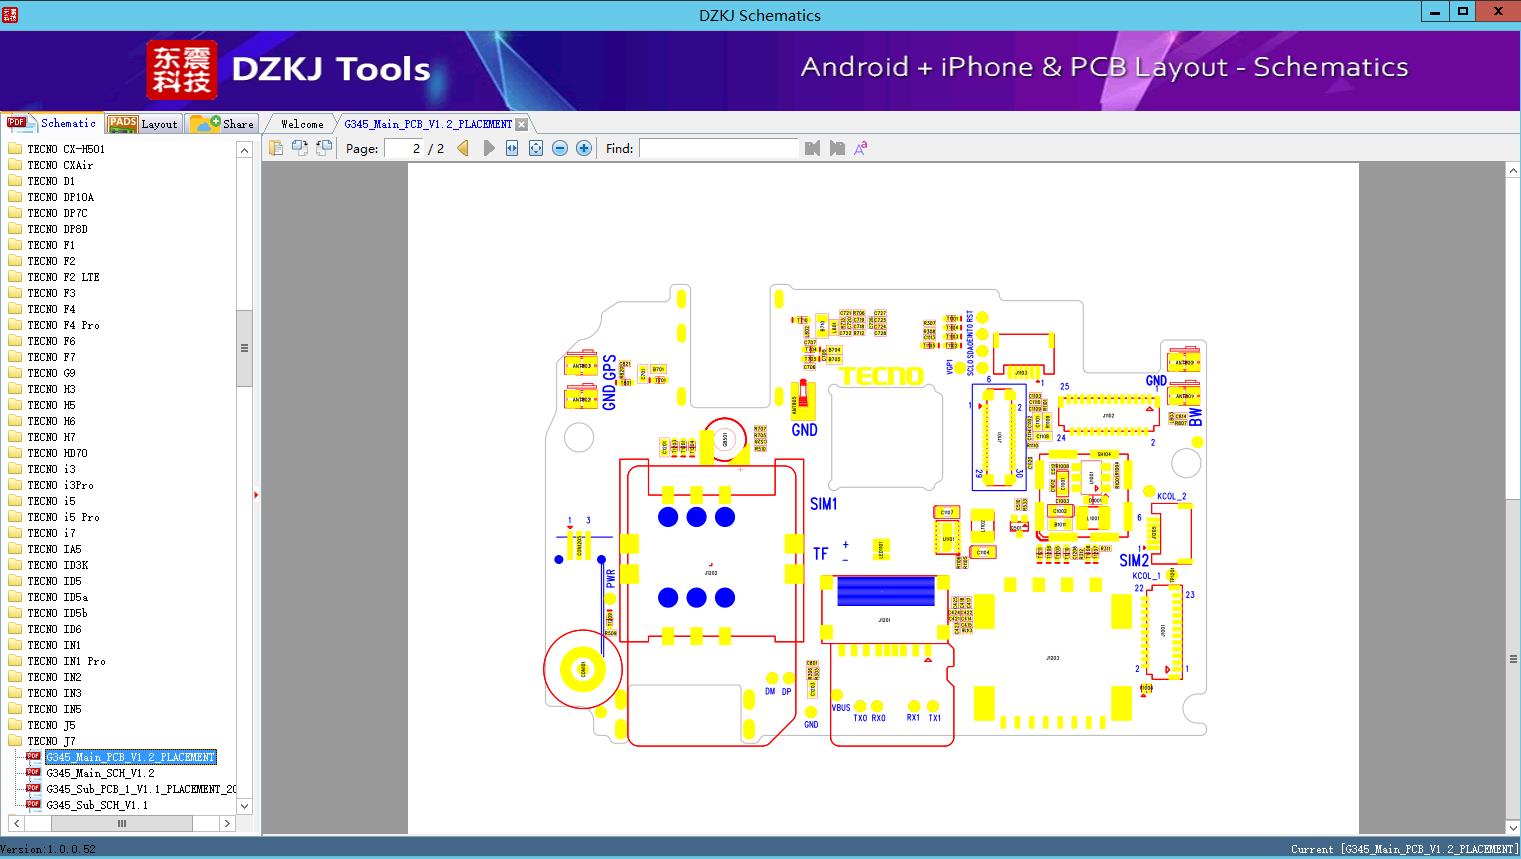Select the TECNO IN5 folder
Image resolution: width=1521 pixels, height=859 pixels.
[54, 709]
